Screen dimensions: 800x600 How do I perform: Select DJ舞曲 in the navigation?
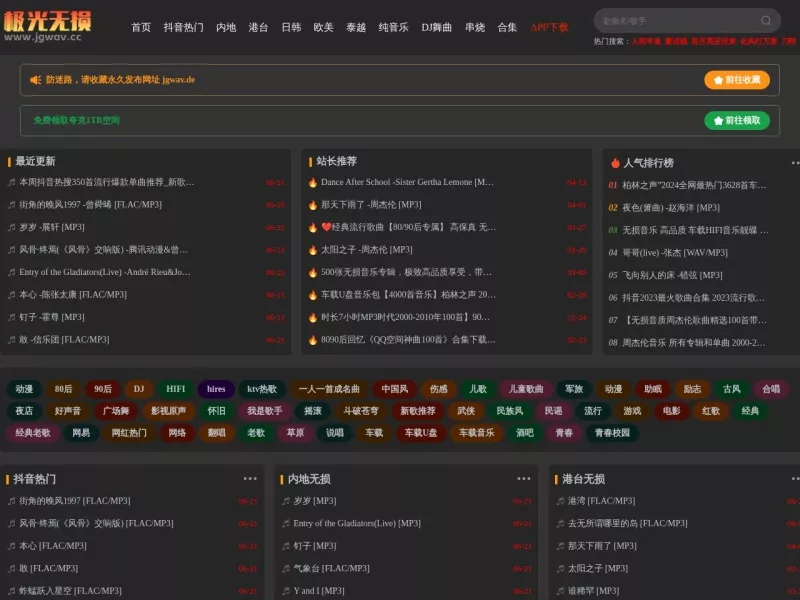click(436, 27)
